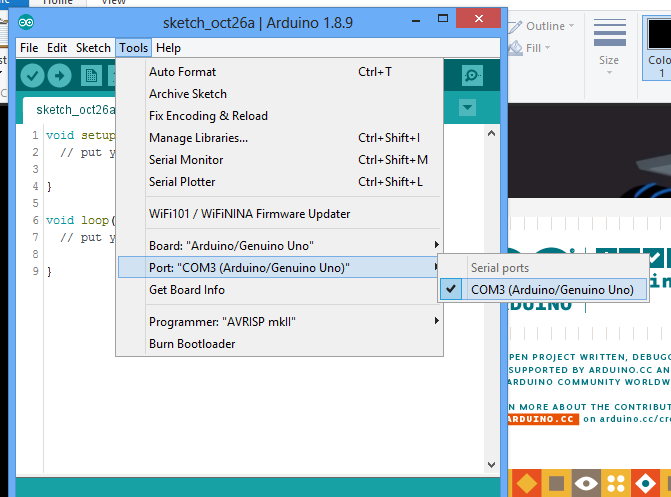Close the Arduino IDE window

[478, 18]
